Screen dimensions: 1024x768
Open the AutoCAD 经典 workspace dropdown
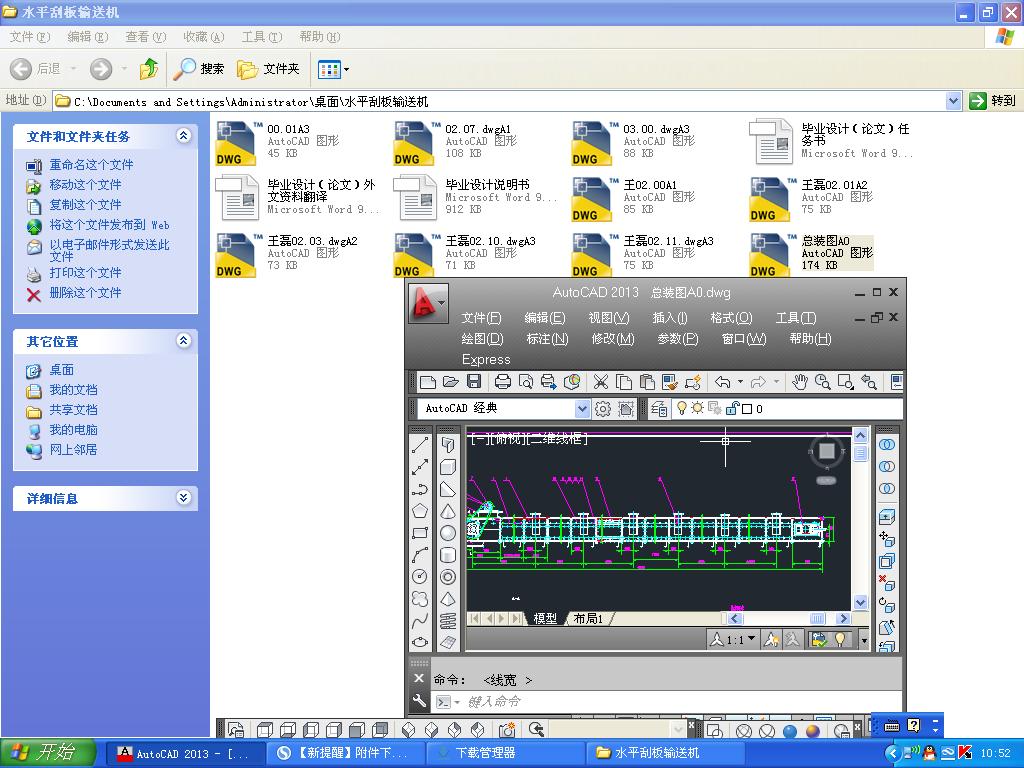coord(582,408)
